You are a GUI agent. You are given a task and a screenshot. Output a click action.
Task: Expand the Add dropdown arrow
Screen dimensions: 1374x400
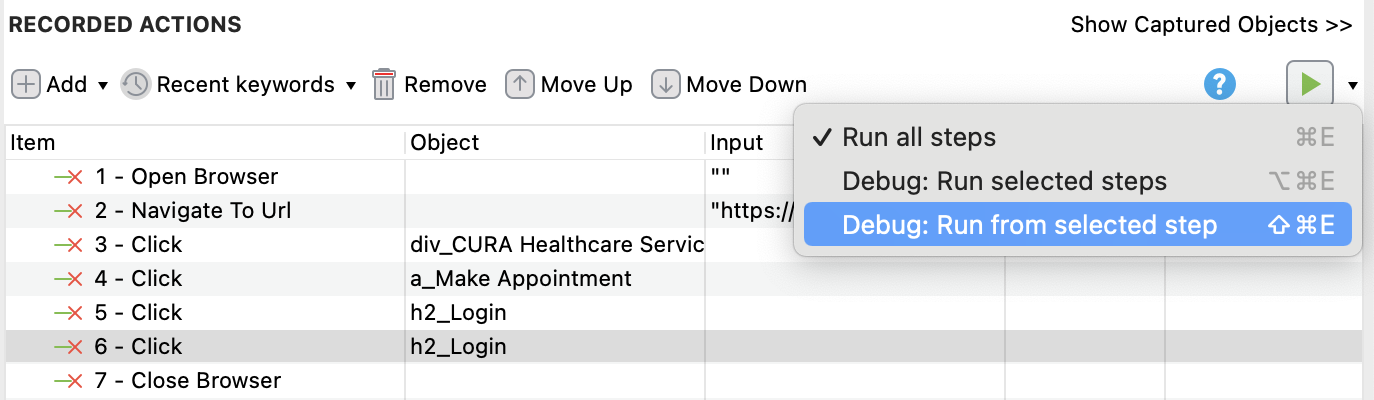(103, 86)
